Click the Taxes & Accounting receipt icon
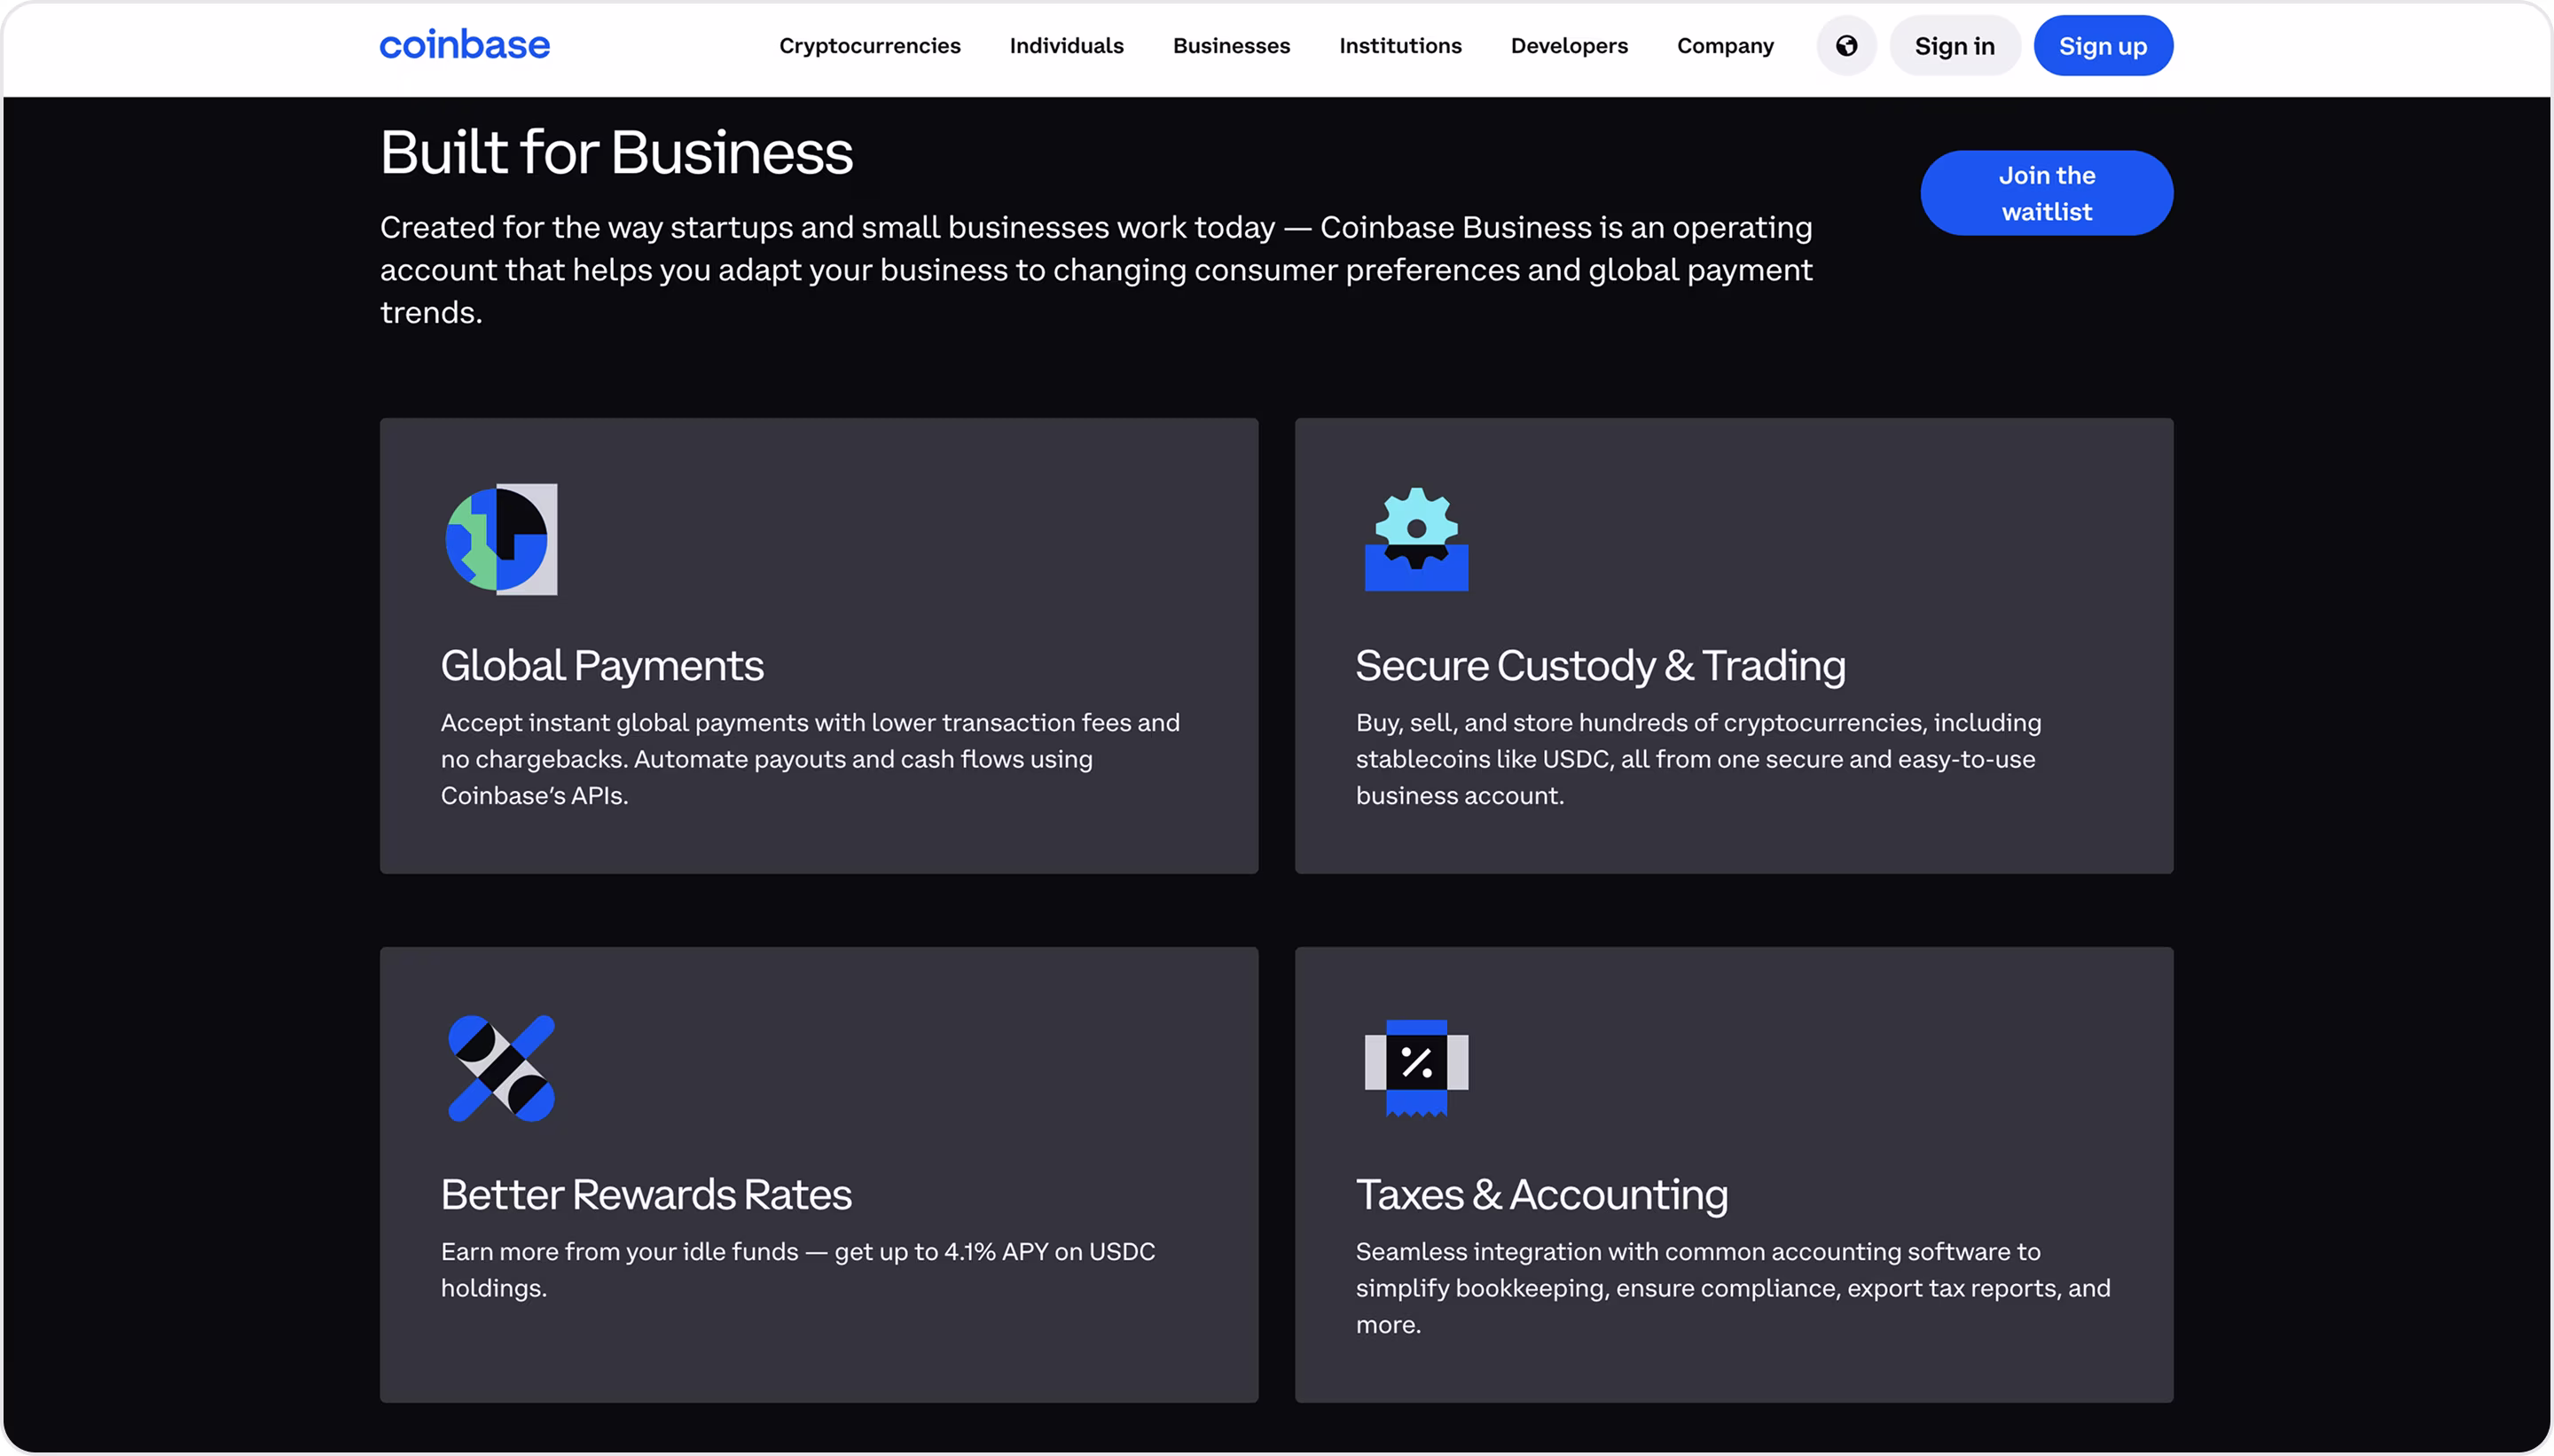The height and width of the screenshot is (1456, 2554). [1416, 1068]
